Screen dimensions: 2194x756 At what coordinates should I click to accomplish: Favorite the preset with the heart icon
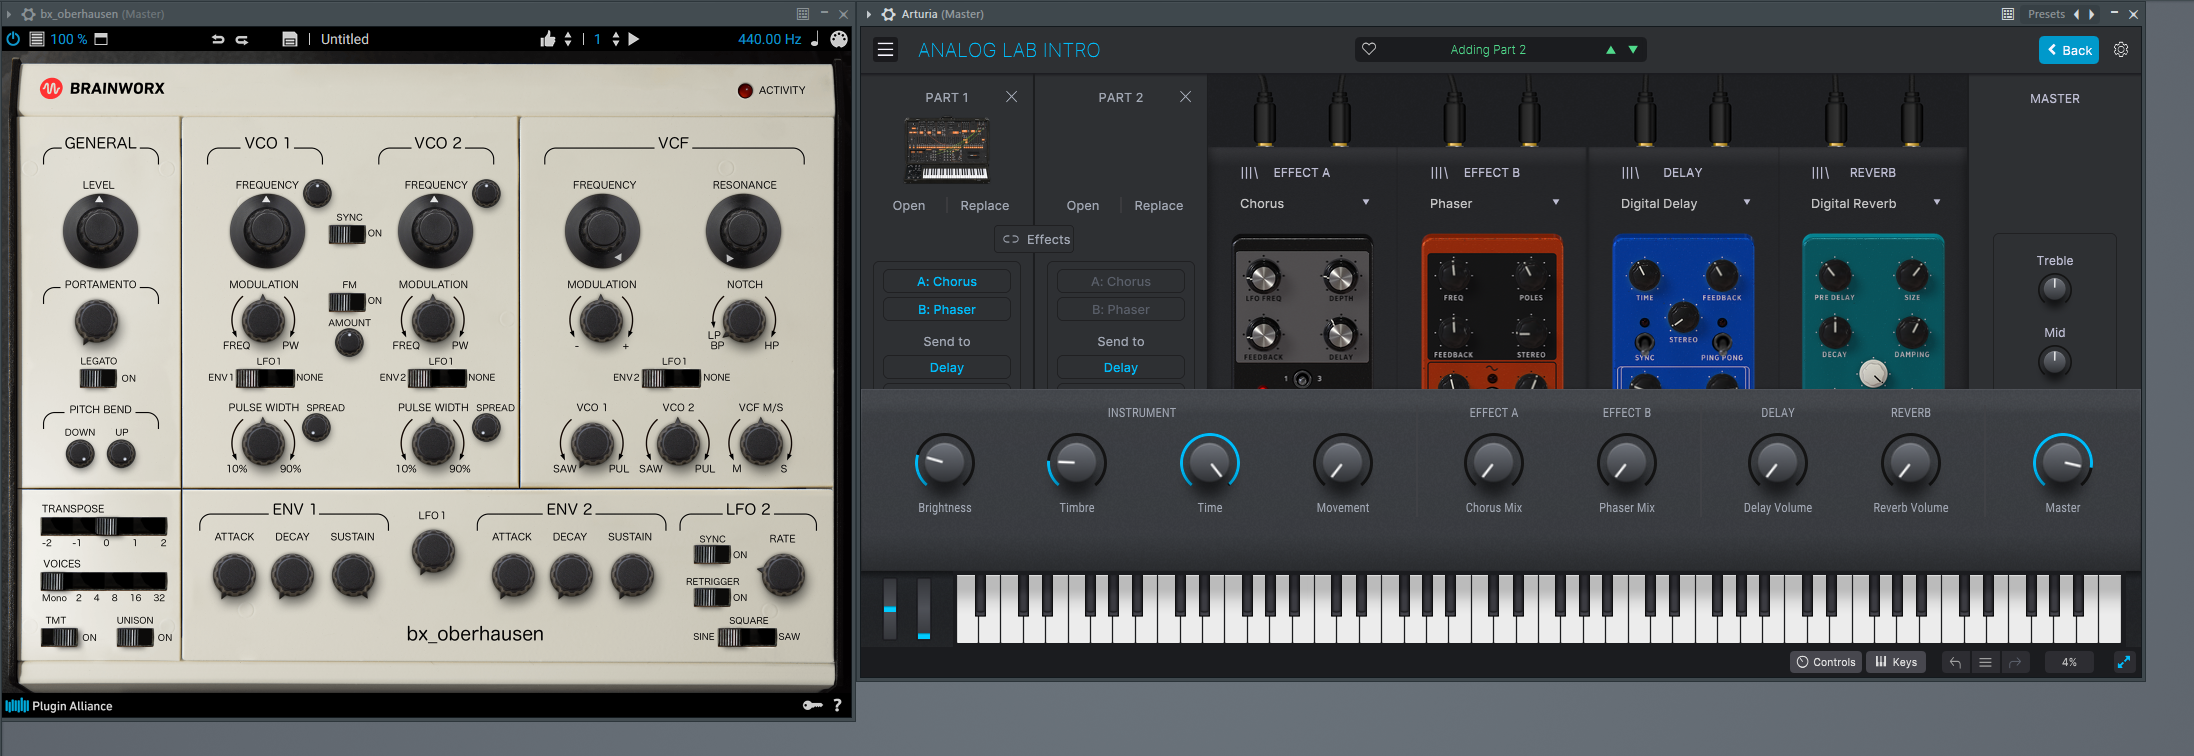(x=1369, y=49)
